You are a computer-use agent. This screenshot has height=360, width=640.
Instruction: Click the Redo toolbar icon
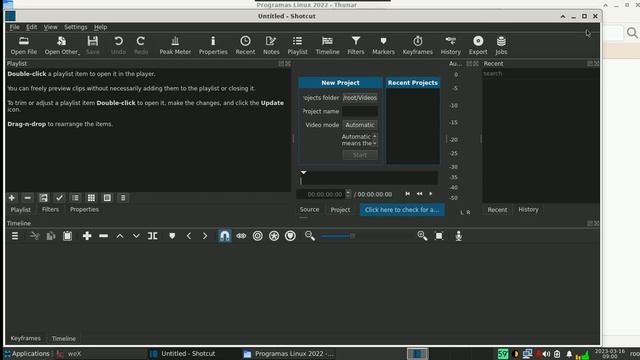[141, 45]
